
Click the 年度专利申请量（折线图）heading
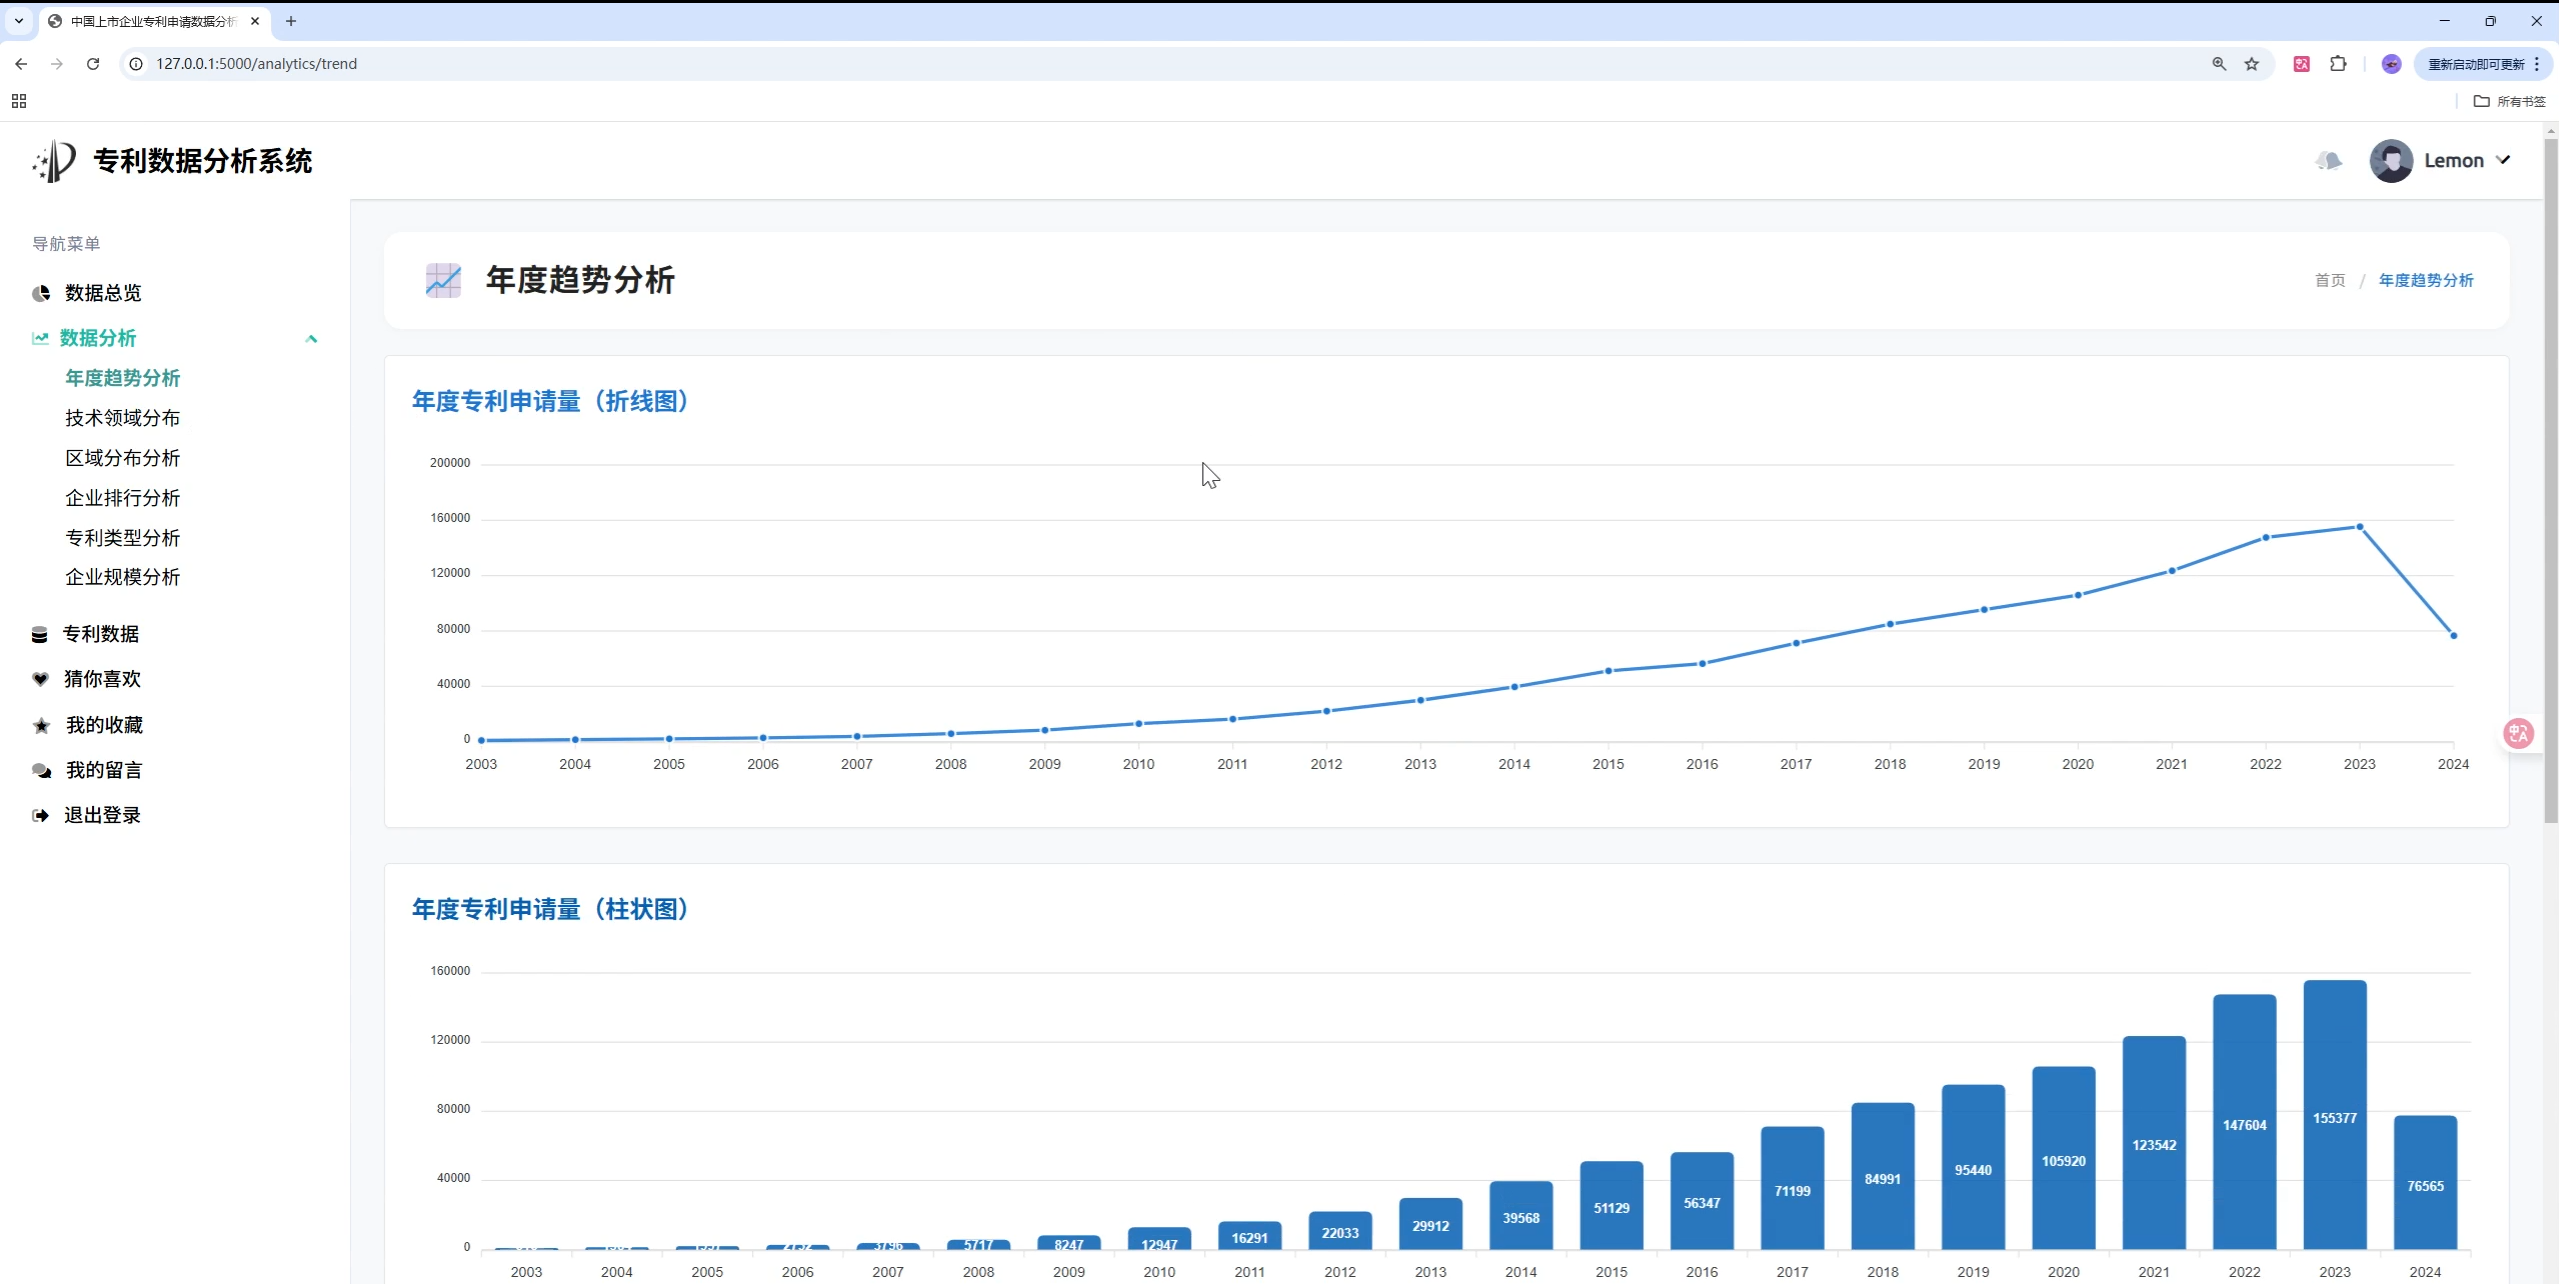coord(552,402)
